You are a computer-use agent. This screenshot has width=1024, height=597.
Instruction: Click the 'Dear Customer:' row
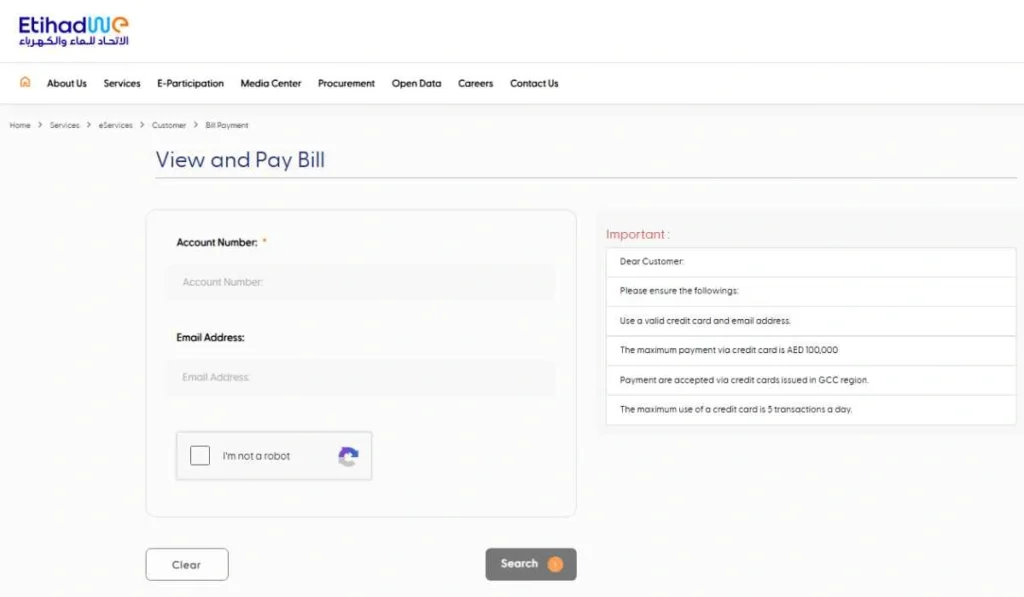click(x=810, y=262)
